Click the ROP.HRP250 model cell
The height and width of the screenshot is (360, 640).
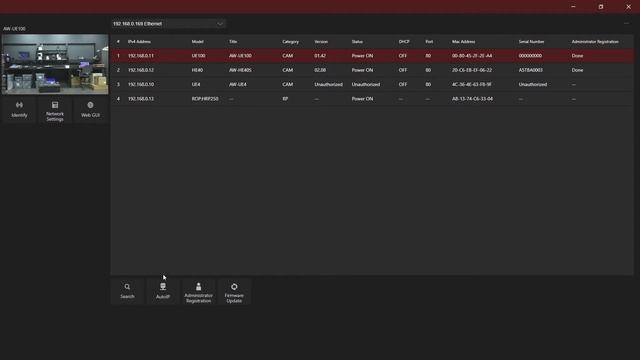(205, 99)
